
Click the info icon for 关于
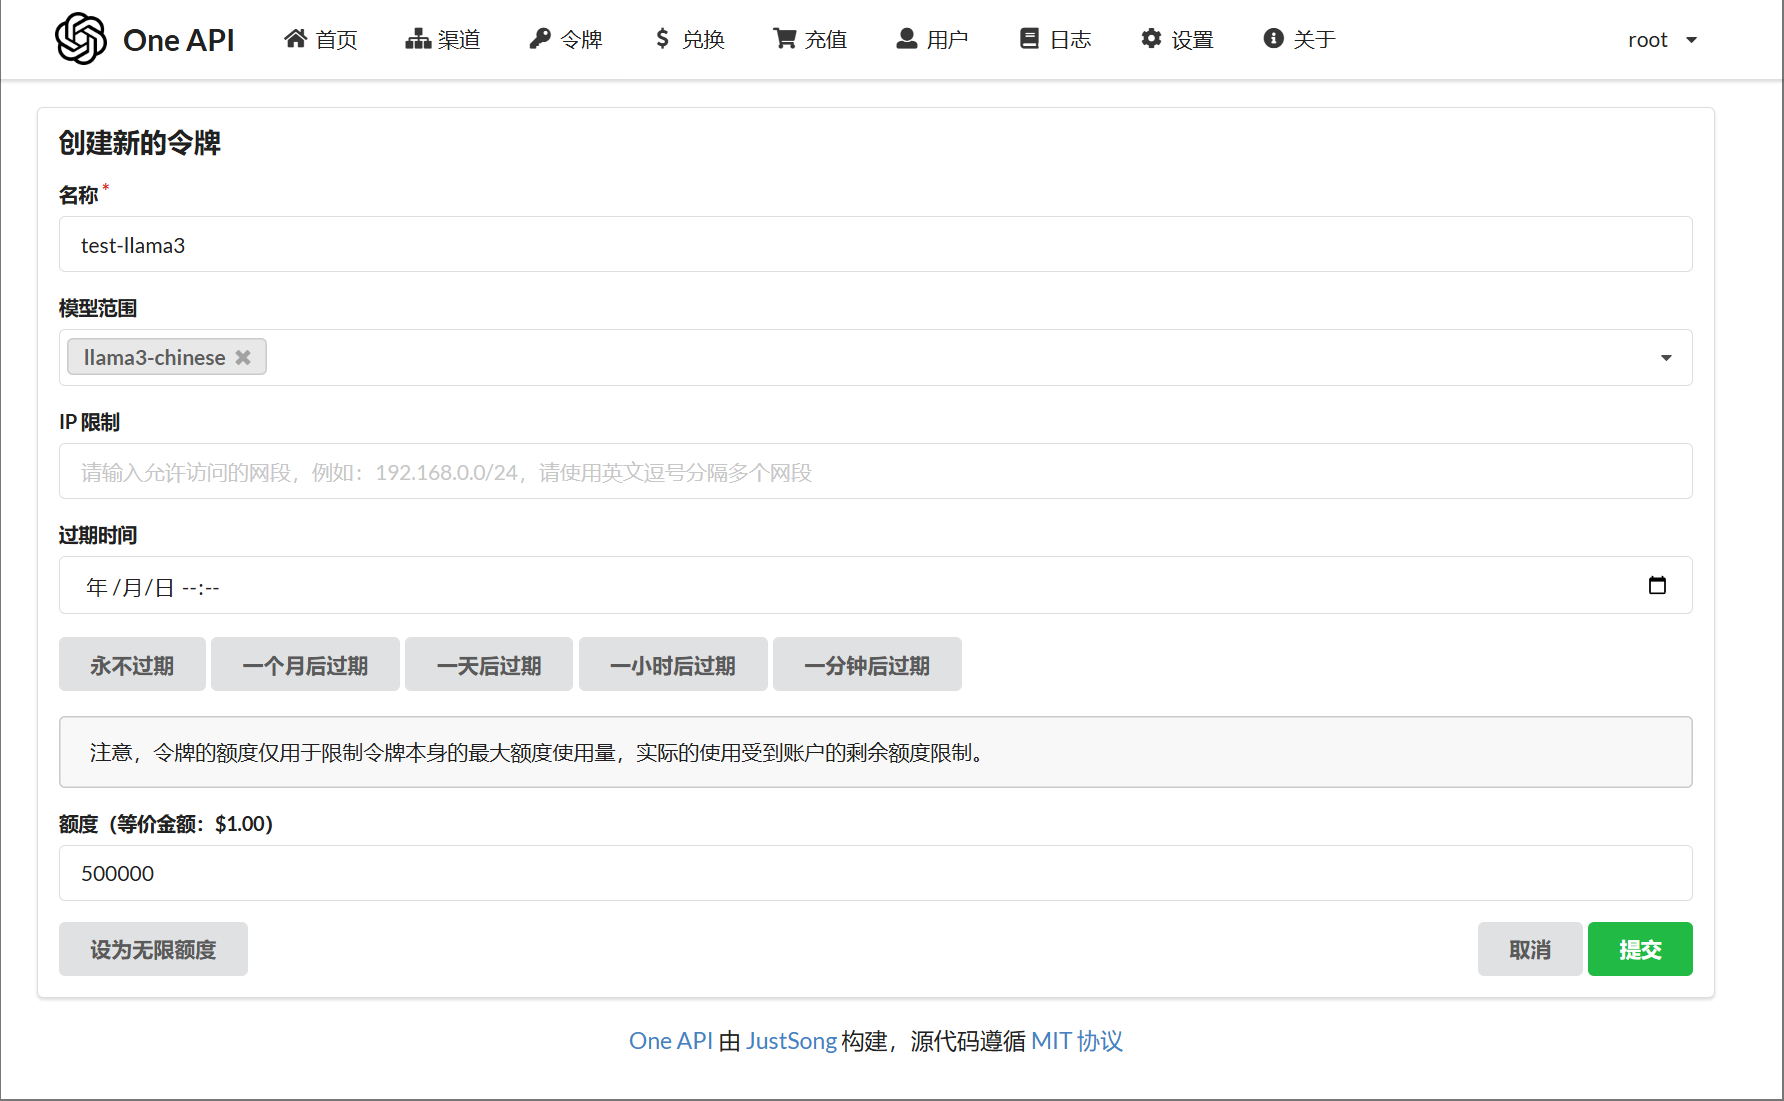tap(1273, 39)
